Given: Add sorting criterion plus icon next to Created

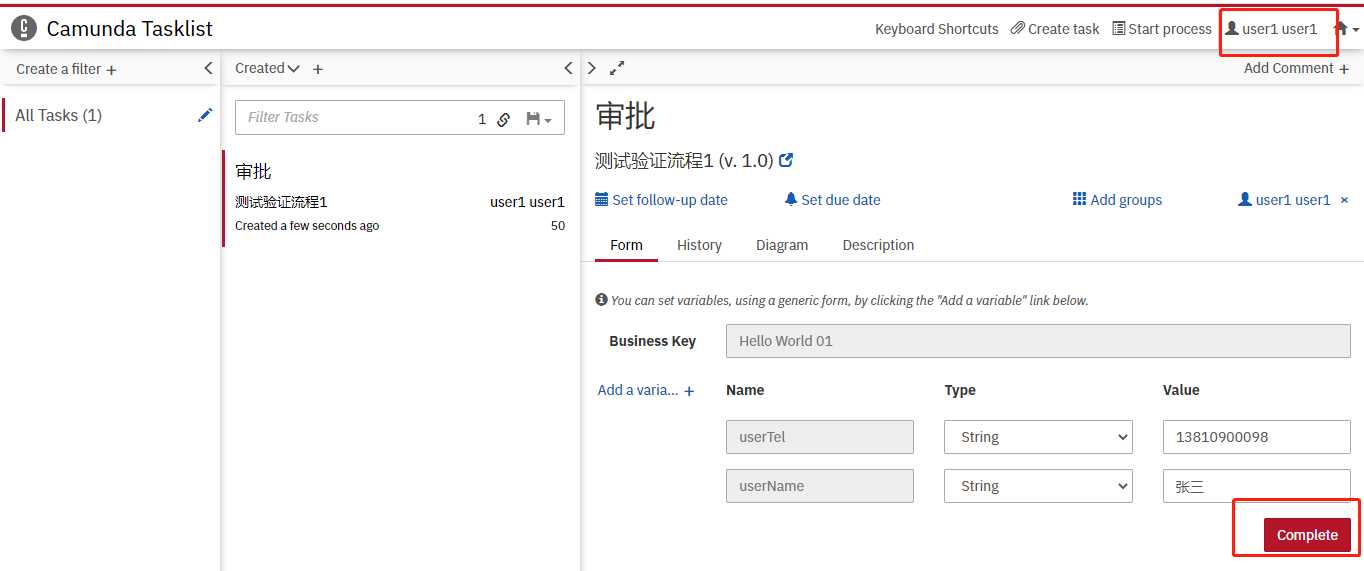Looking at the screenshot, I should (318, 69).
